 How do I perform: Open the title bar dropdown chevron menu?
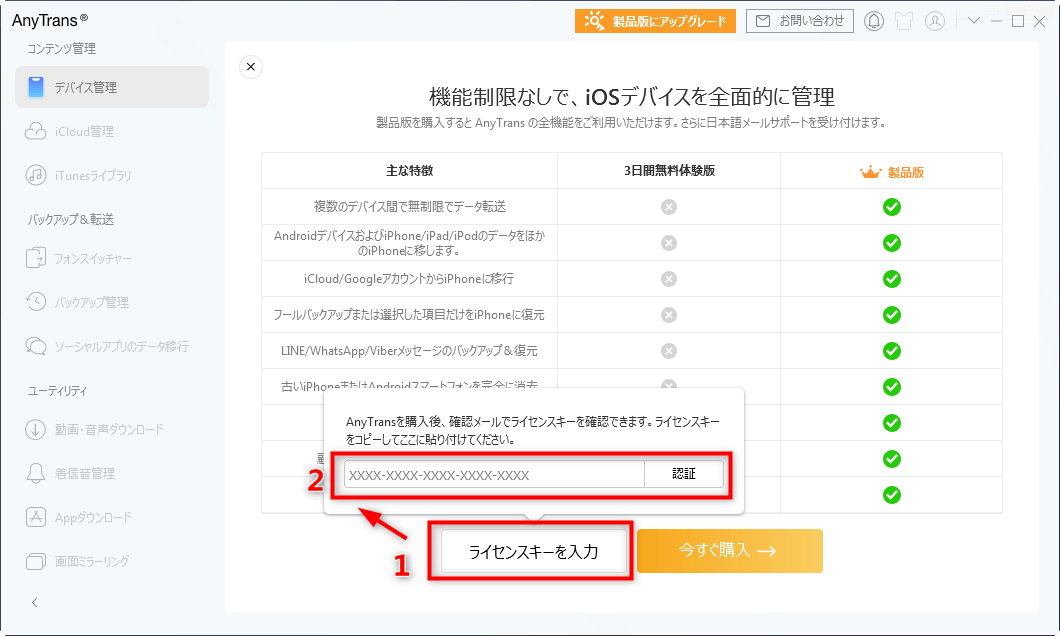[973, 20]
